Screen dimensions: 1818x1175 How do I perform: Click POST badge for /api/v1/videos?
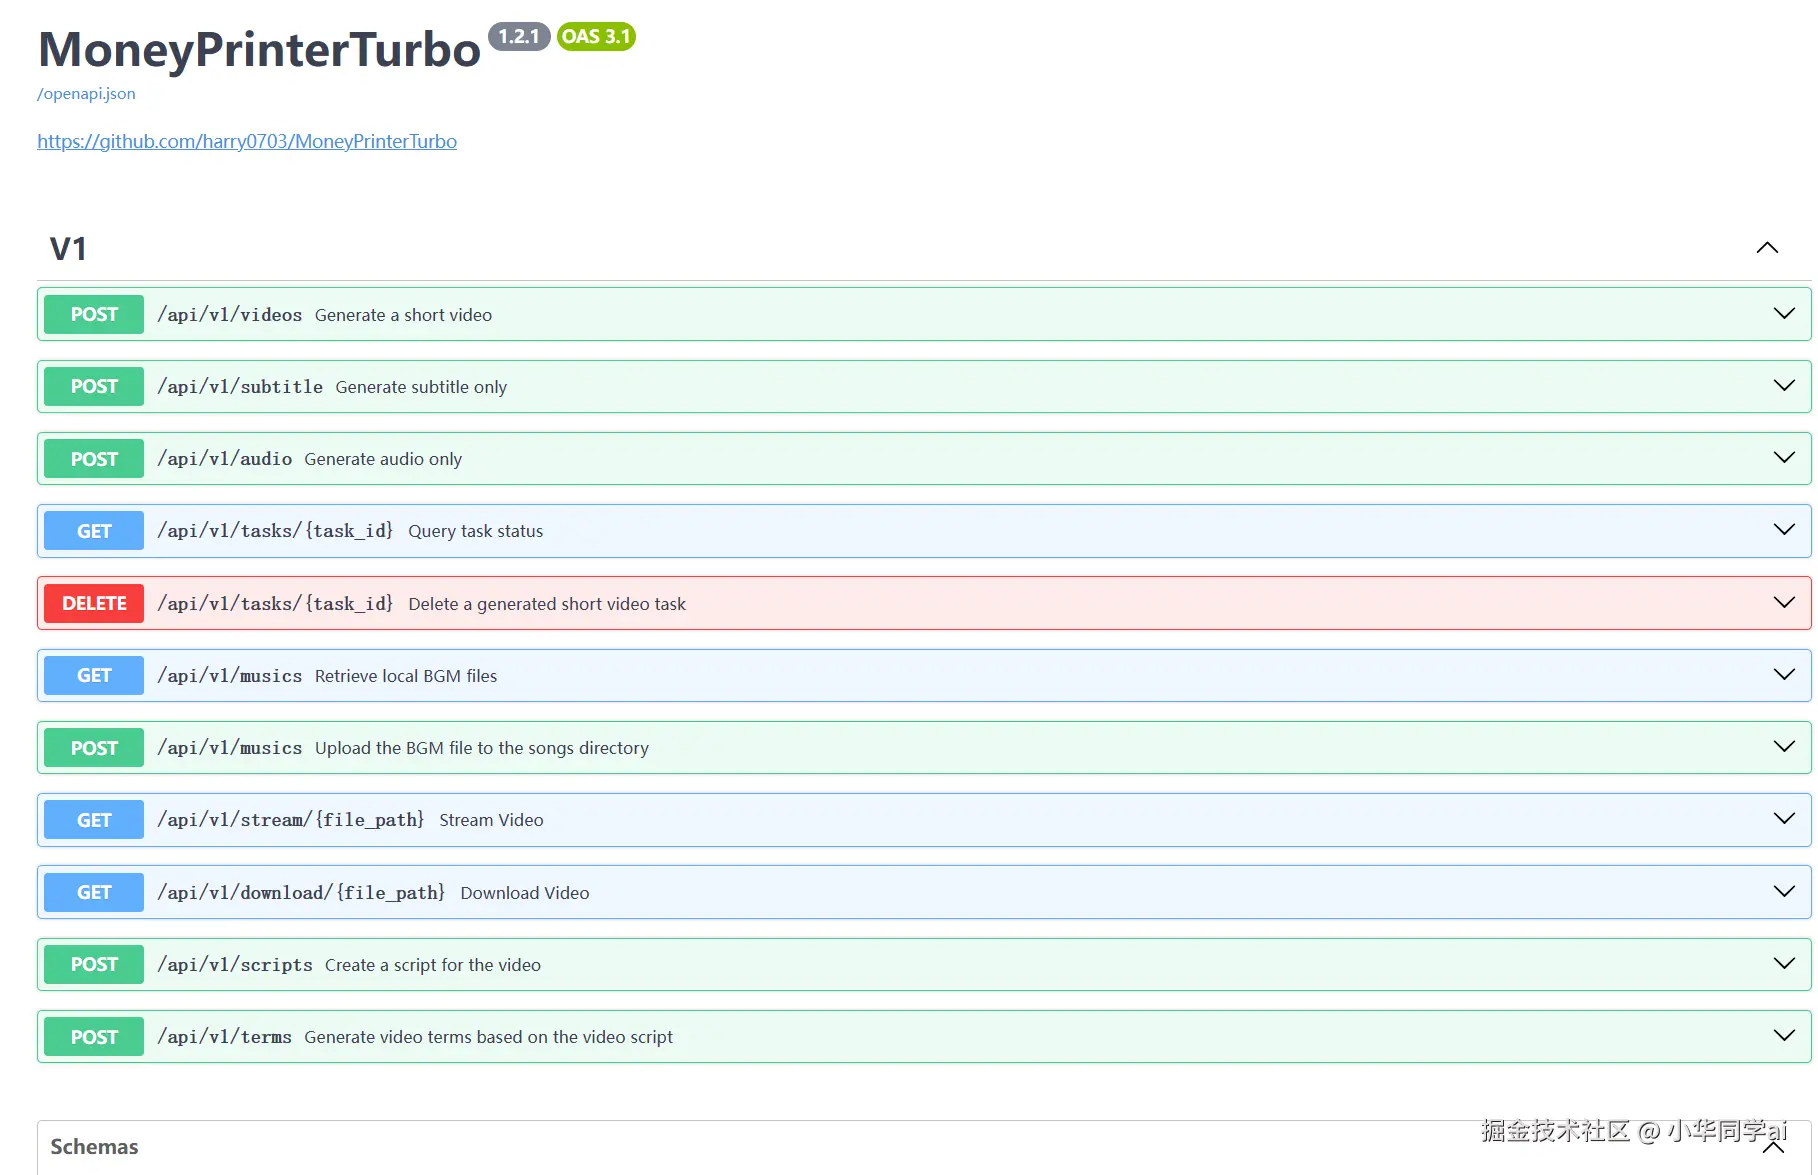click(x=94, y=314)
